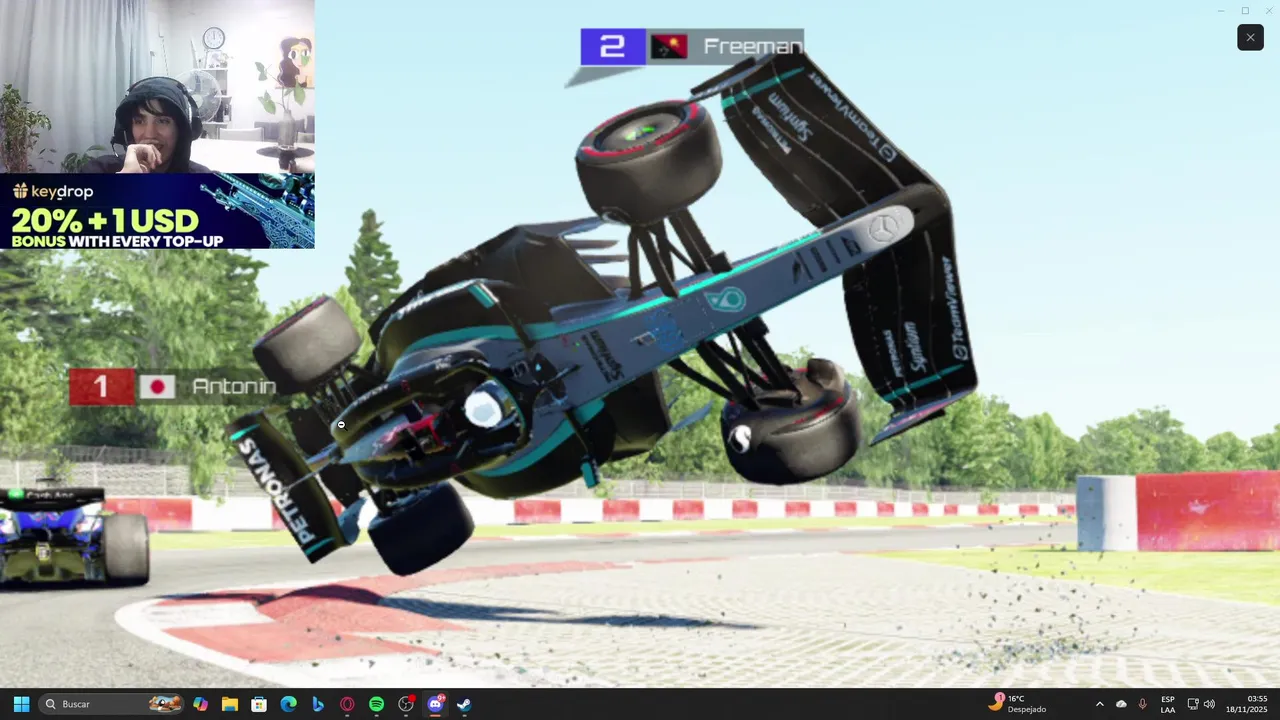Click the keydrop 20% bonus banner
The height and width of the screenshot is (720, 1280).
(x=157, y=211)
